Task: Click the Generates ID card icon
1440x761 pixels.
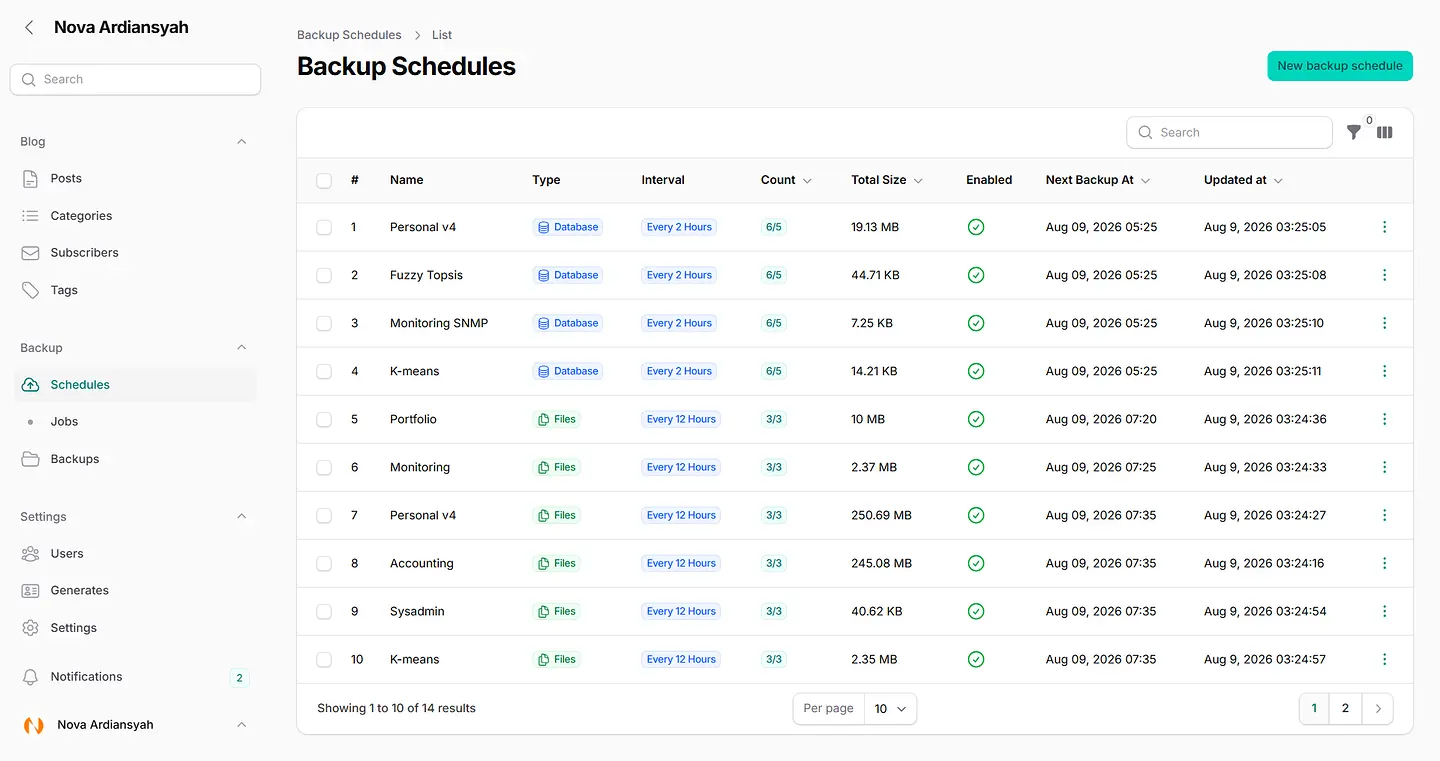Action: coord(31,591)
